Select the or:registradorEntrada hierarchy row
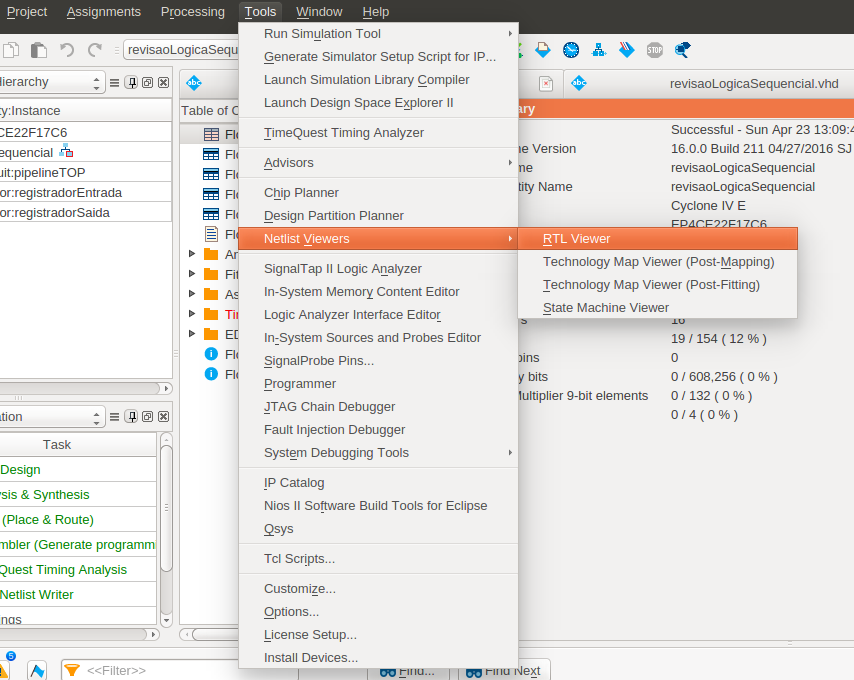Screen dimensions: 854x680 [x=86, y=193]
